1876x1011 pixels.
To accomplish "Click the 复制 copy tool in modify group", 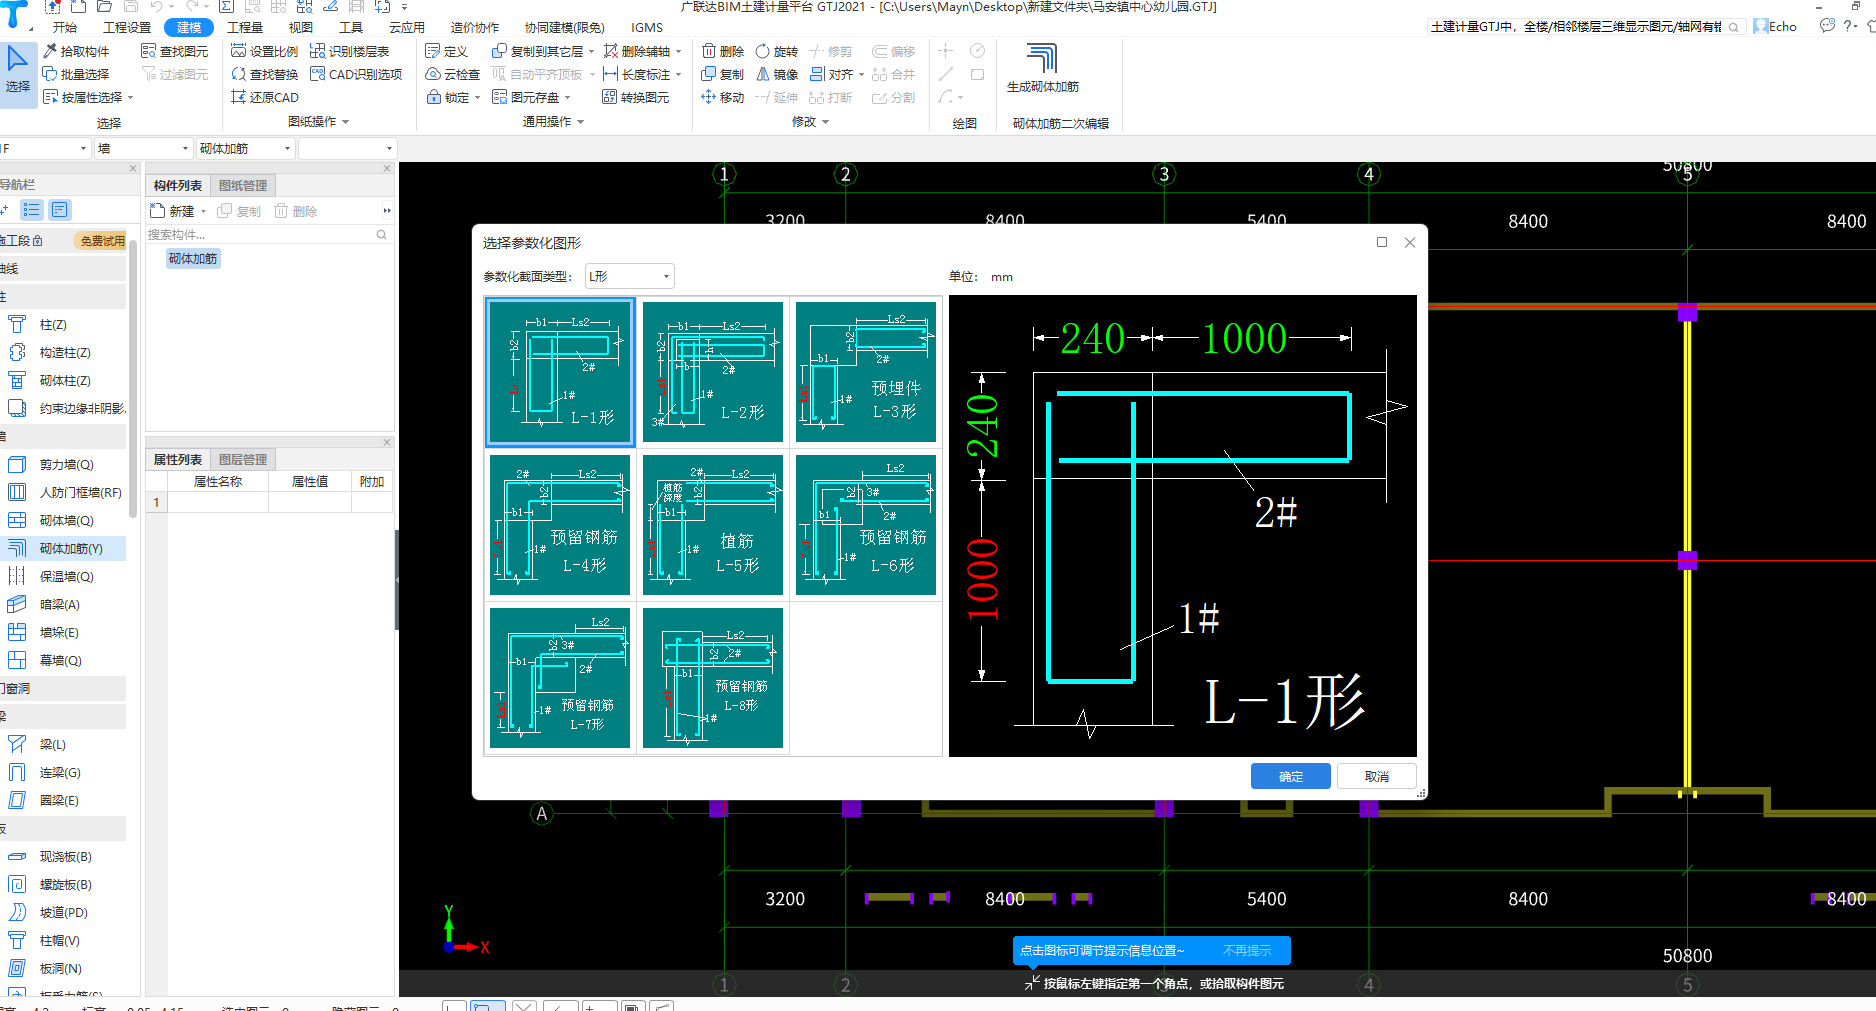I will click(723, 74).
